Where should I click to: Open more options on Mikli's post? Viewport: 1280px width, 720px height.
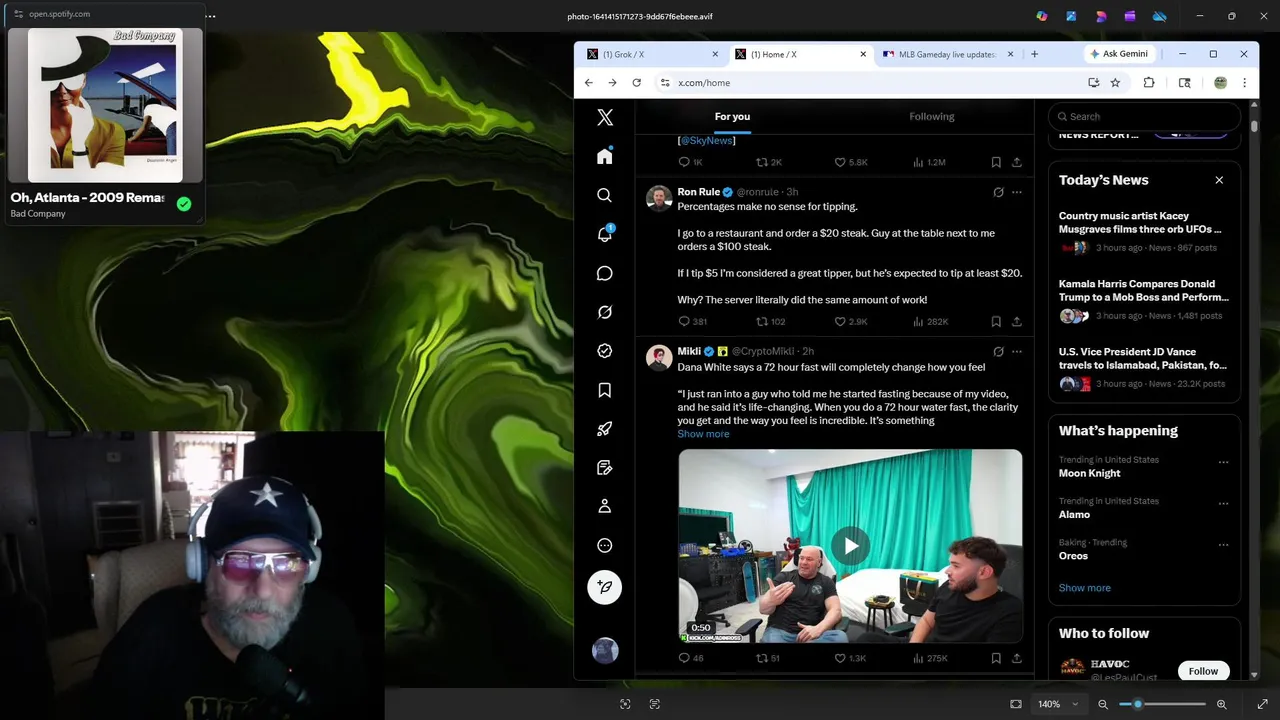click(x=1017, y=352)
